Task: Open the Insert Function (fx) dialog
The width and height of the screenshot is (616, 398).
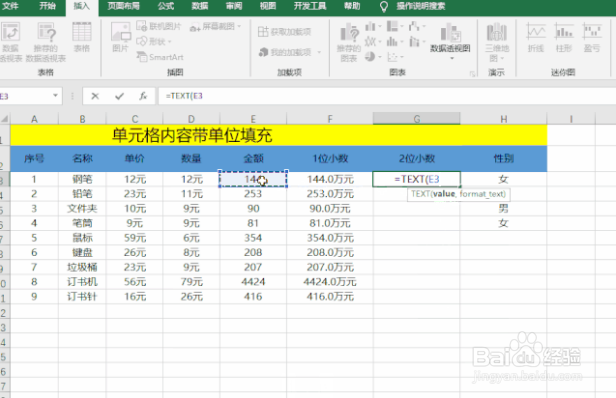Action: point(143,96)
